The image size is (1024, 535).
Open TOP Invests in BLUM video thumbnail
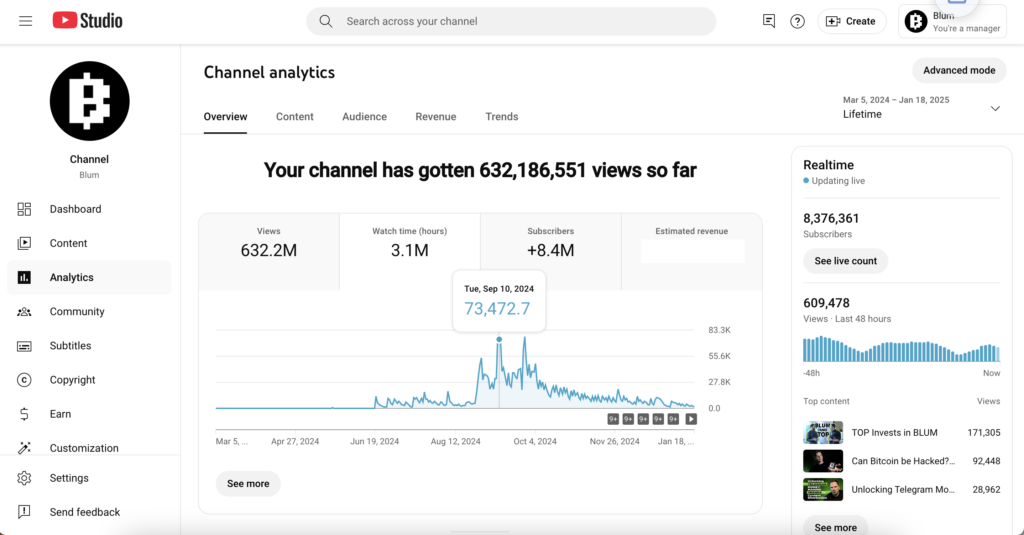(823, 433)
